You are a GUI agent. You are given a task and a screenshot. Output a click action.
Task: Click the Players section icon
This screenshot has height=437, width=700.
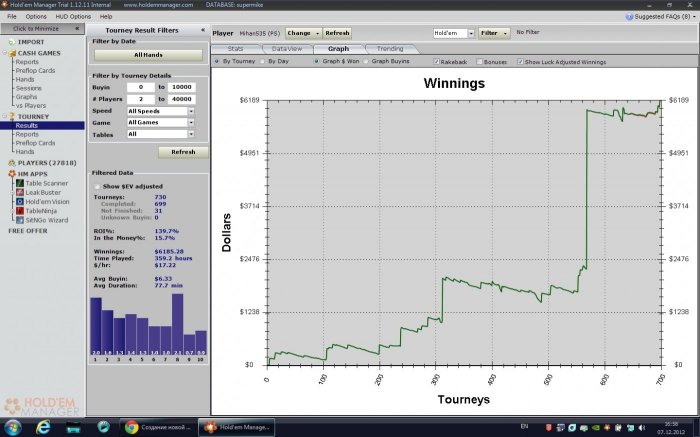point(12,163)
